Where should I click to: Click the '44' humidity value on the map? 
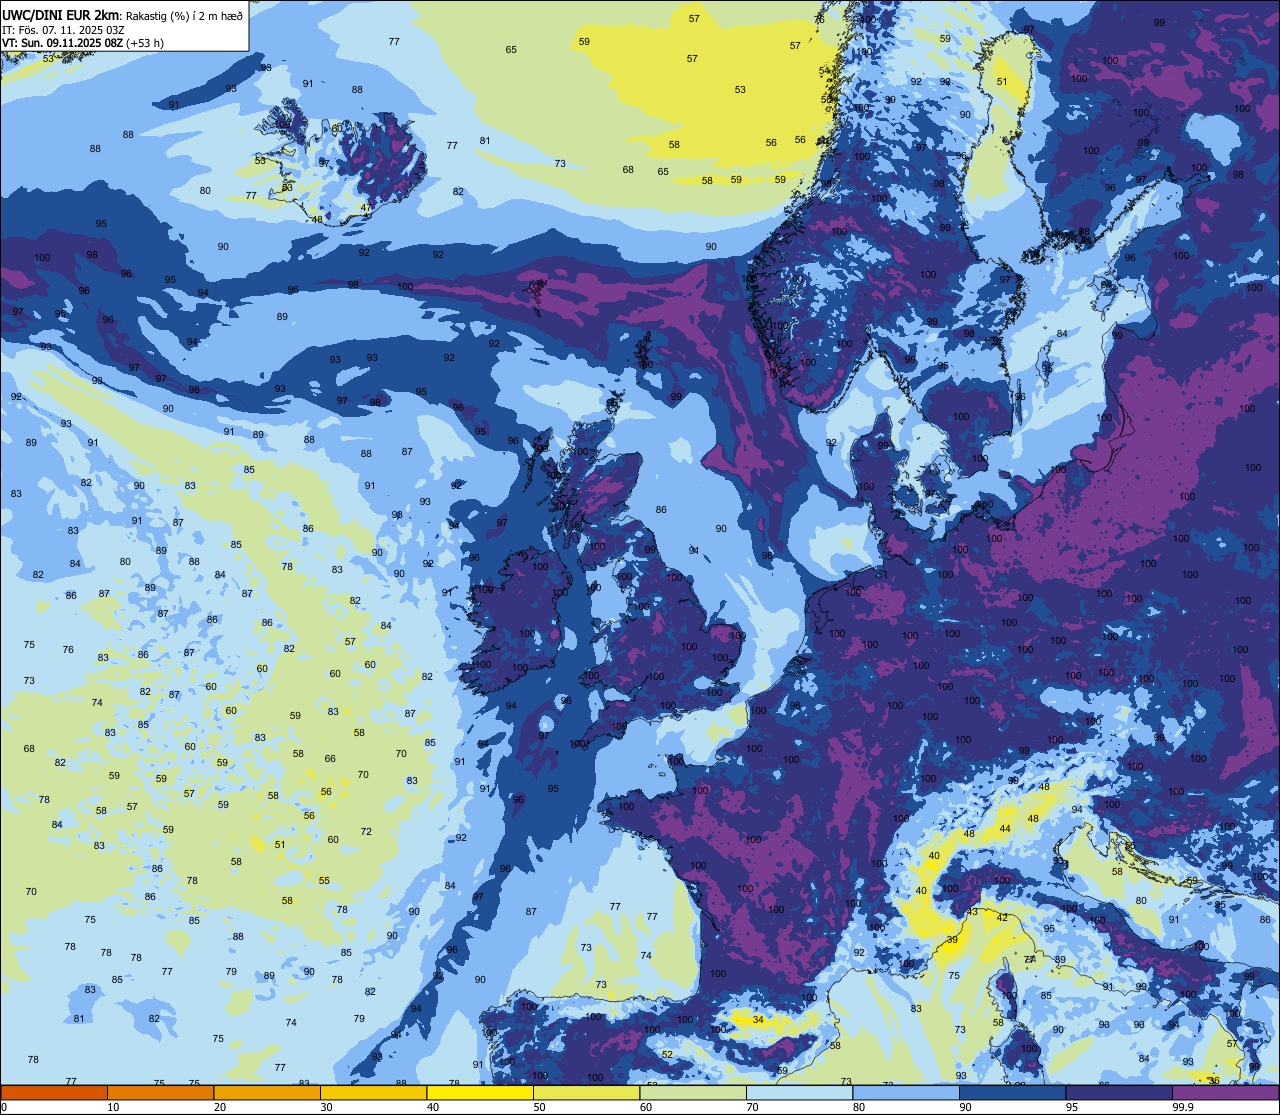coord(1005,829)
